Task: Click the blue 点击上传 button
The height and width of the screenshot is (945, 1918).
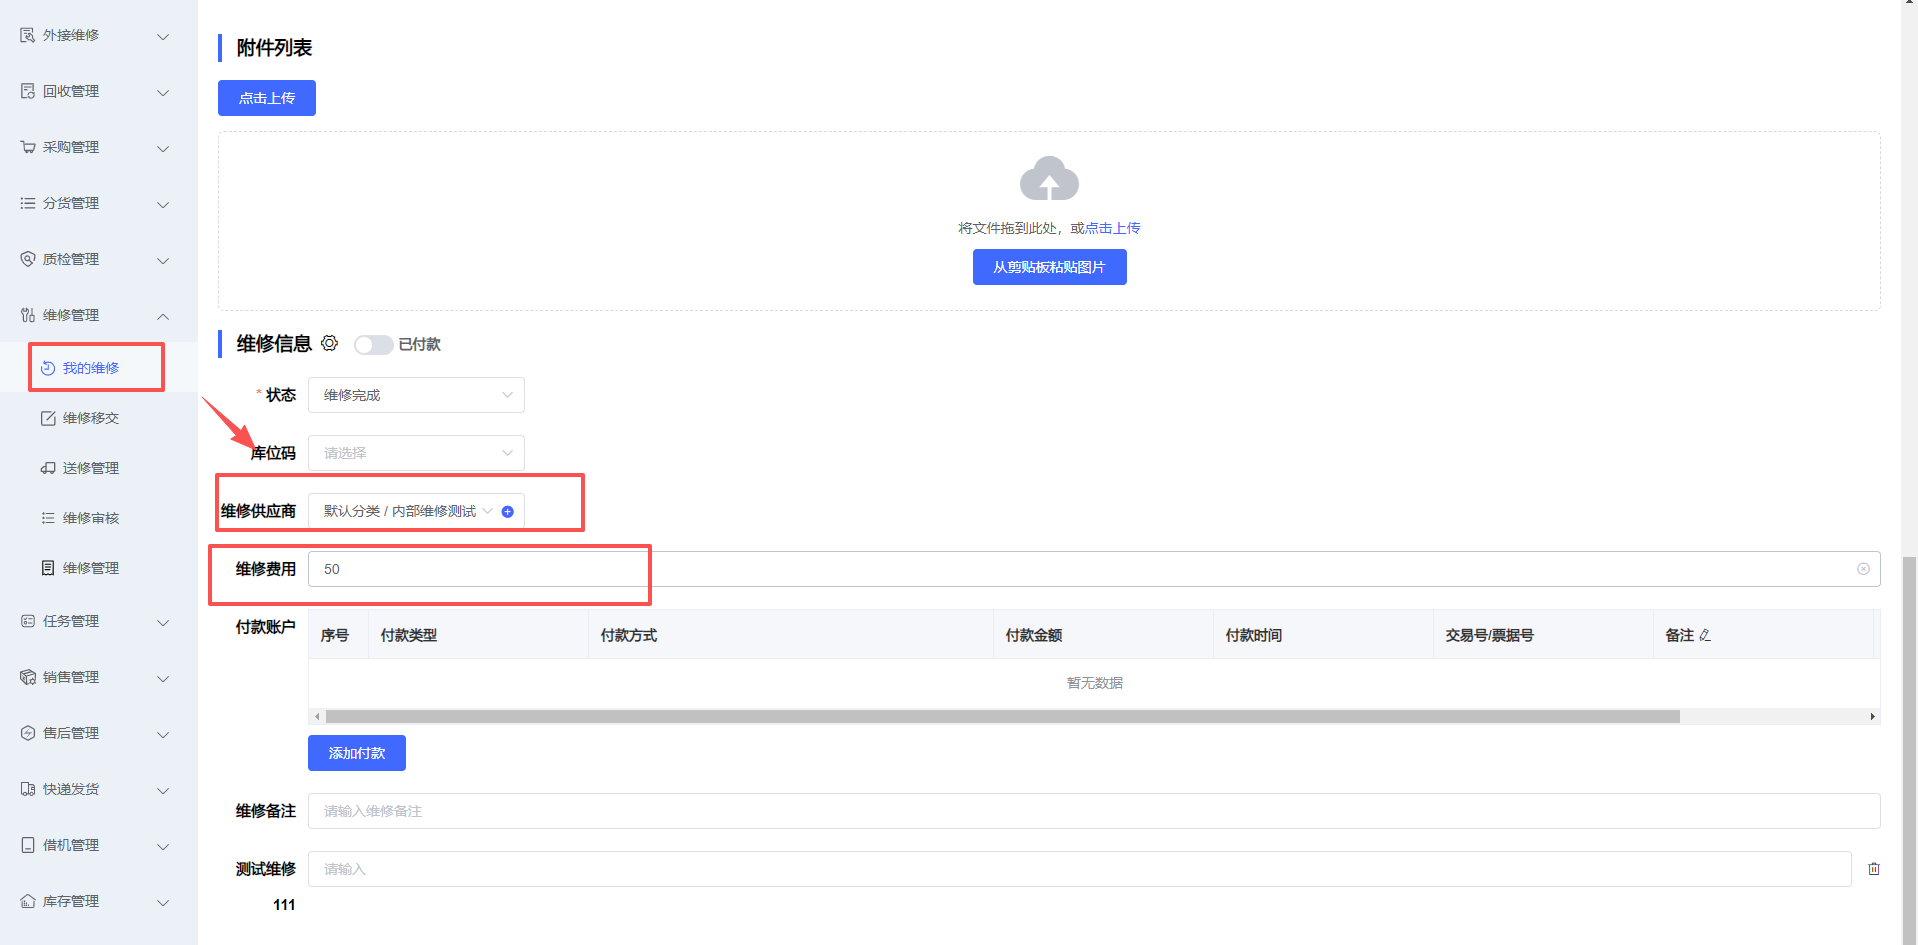Action: 267,98
